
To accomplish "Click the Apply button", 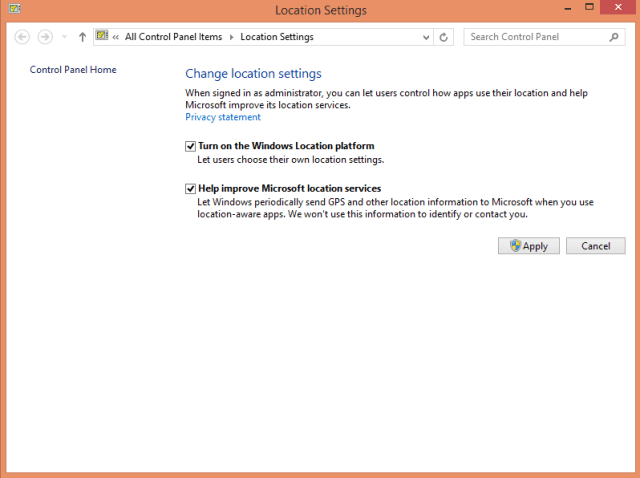I will point(529,246).
